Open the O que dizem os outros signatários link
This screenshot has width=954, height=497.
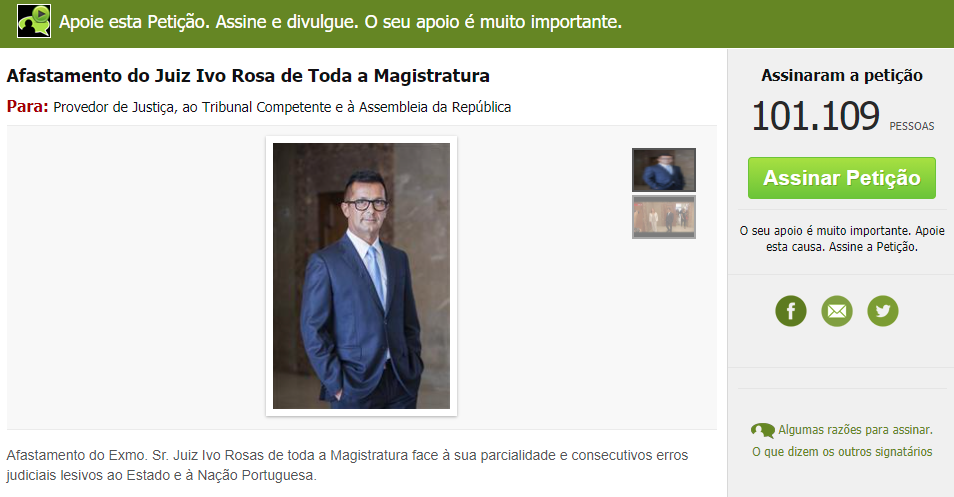[x=842, y=451]
